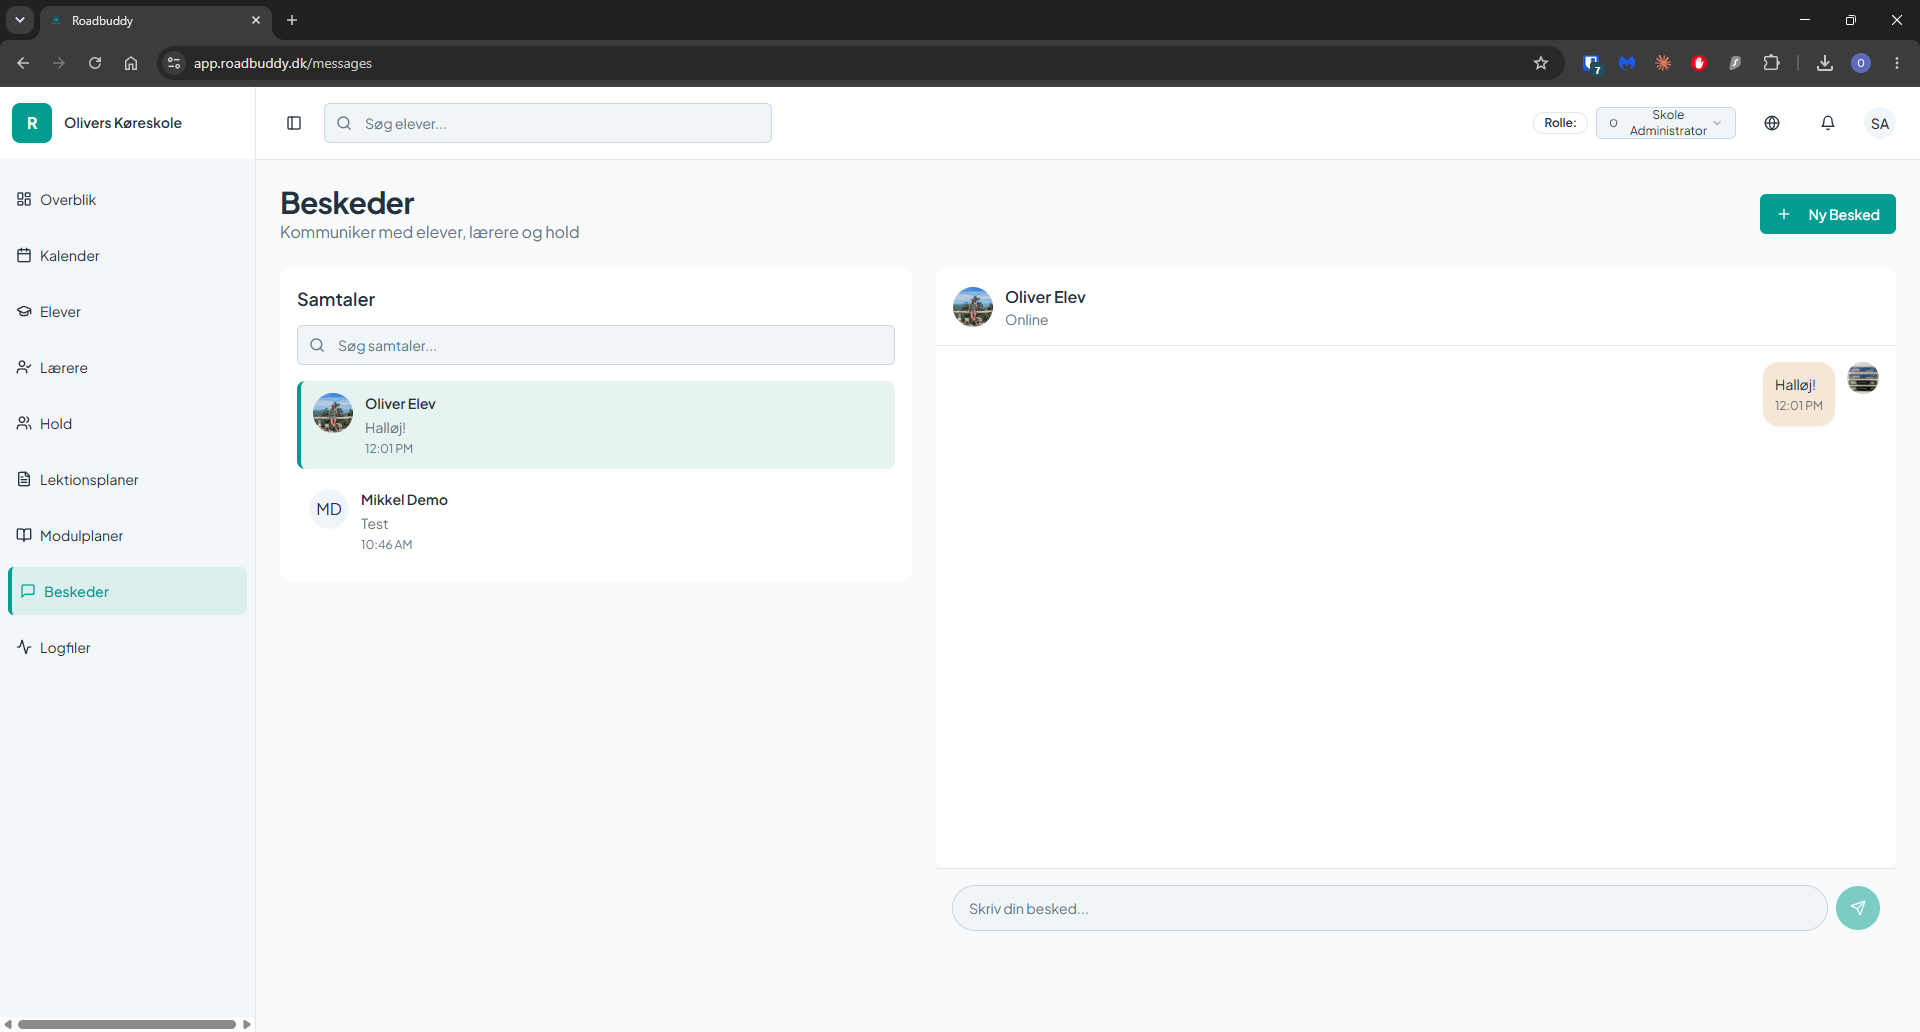Image resolution: width=1920 pixels, height=1032 pixels.
Task: Click Oliver Elev avatar in chat header
Action: pos(973,307)
